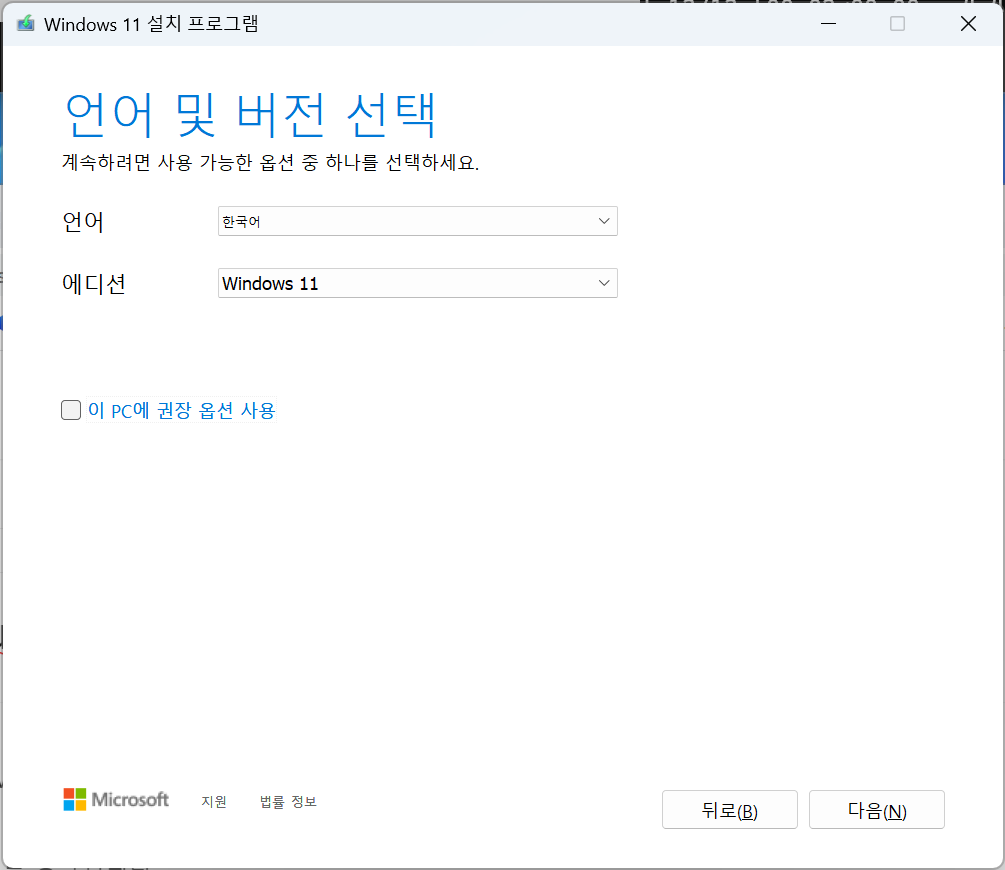
Task: Enable '이 PC에 권장 옵션 사용' checkbox
Action: tap(71, 410)
